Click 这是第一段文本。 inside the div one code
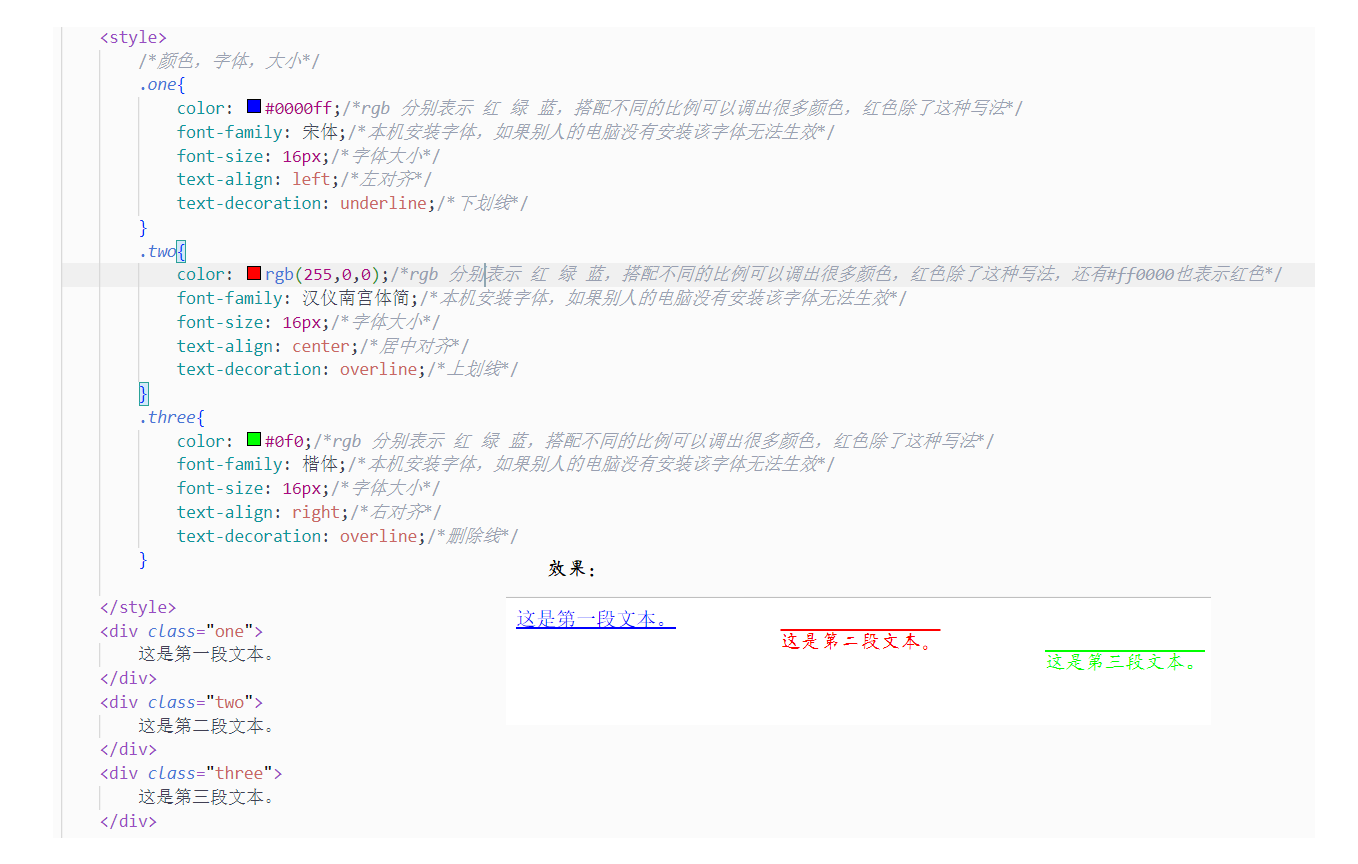Screen dimensions: 1358x864 206,654
